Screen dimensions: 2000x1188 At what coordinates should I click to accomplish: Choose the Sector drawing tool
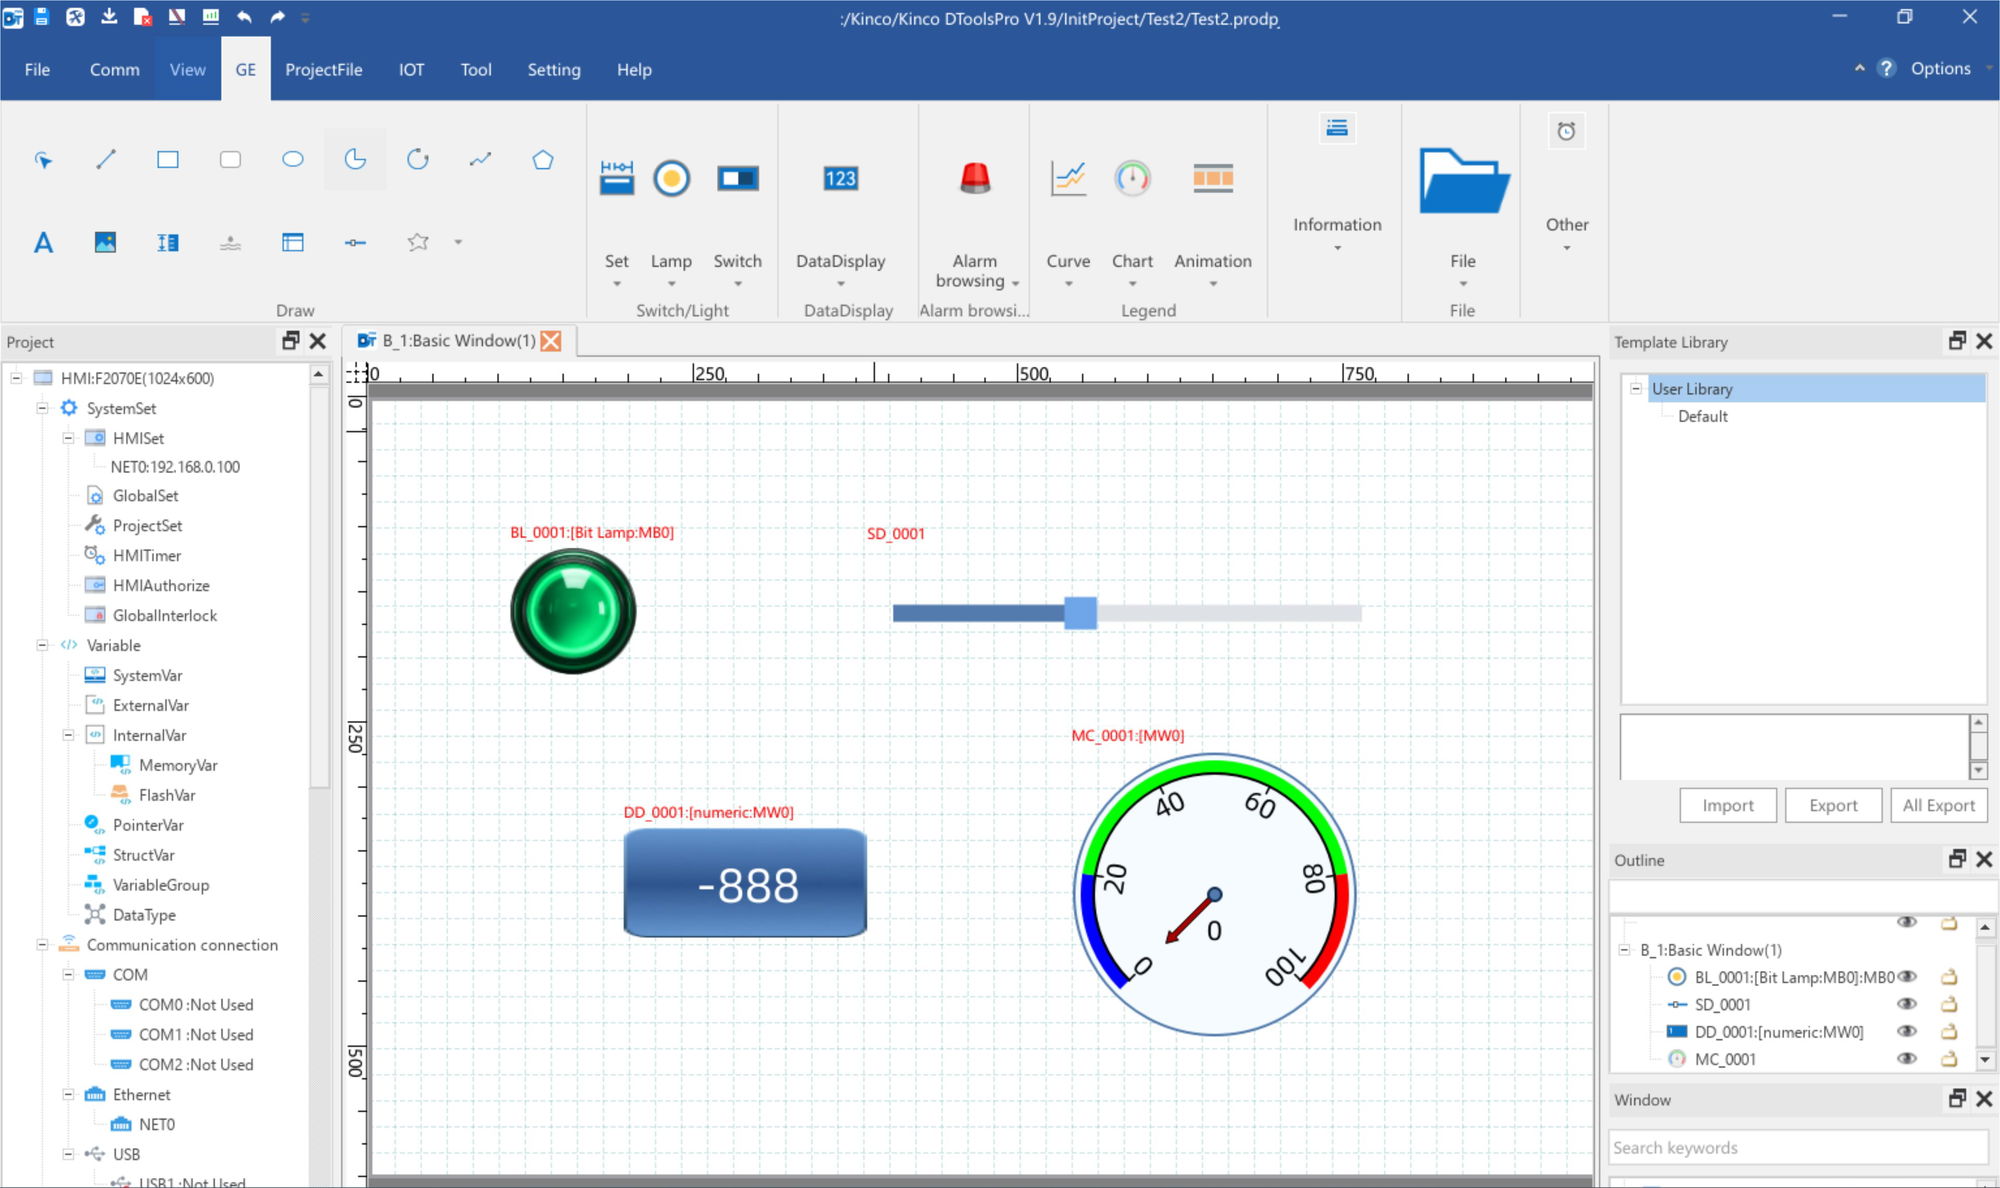[x=356, y=159]
